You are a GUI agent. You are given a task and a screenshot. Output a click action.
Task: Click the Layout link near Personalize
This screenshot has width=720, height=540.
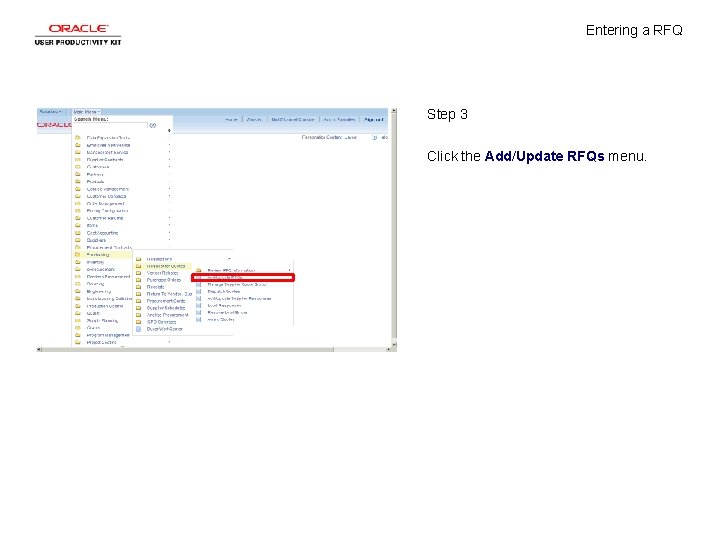pos(351,137)
